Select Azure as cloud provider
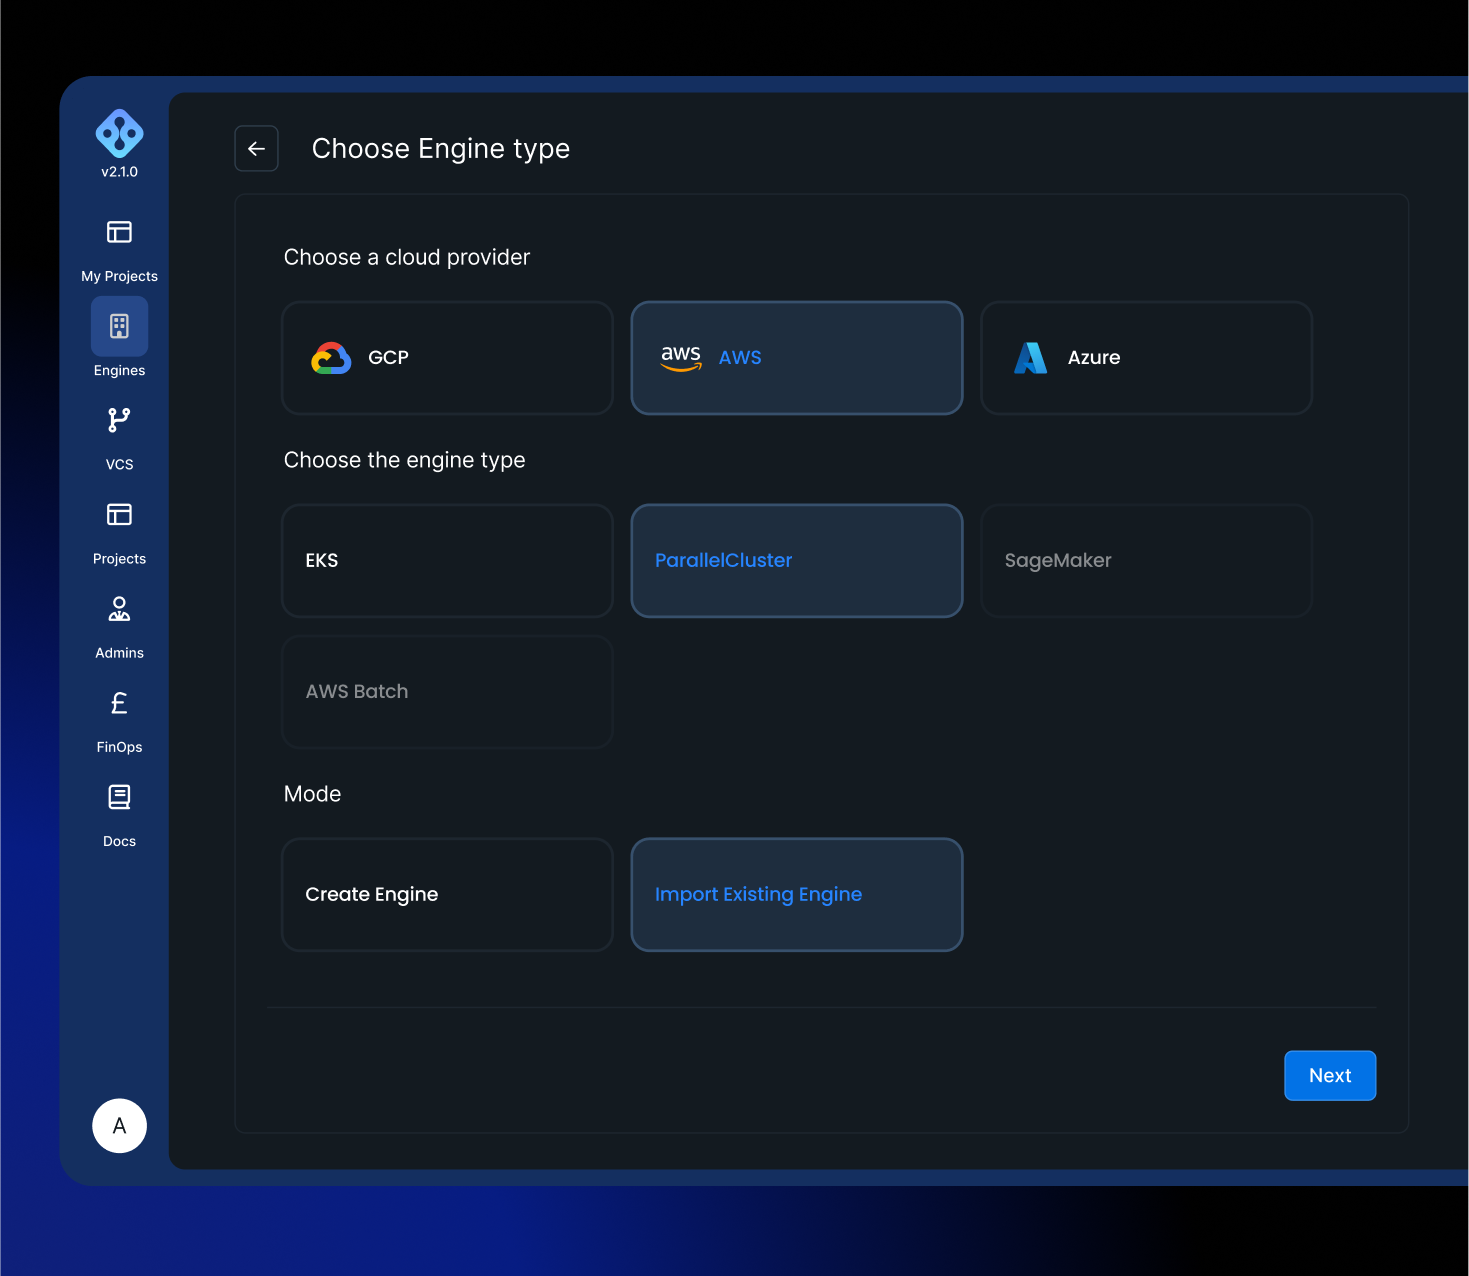This screenshot has width=1469, height=1276. pyautogui.click(x=1146, y=358)
